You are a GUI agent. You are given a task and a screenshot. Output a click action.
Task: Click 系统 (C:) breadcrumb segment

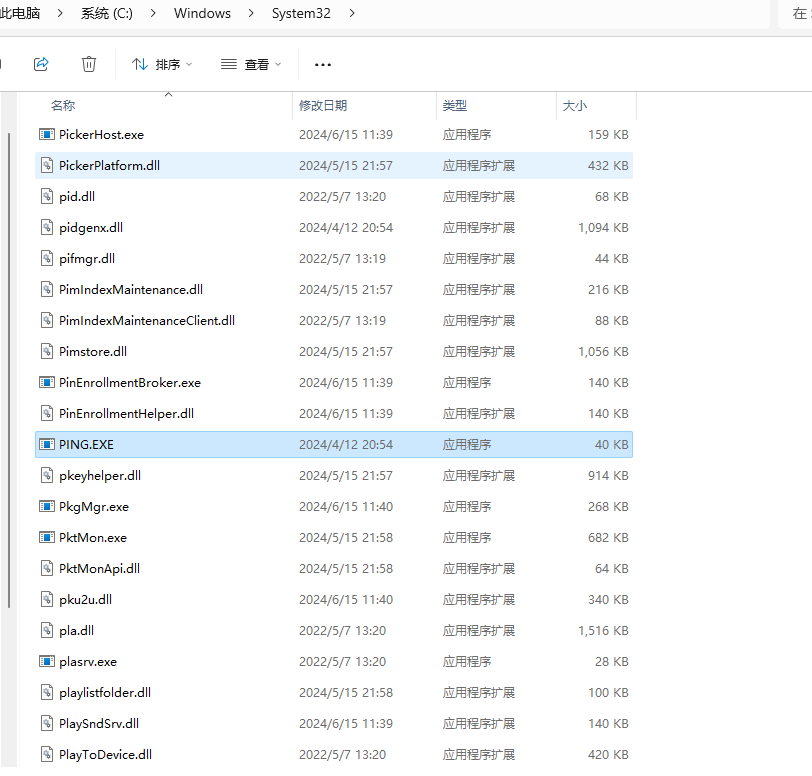107,13
